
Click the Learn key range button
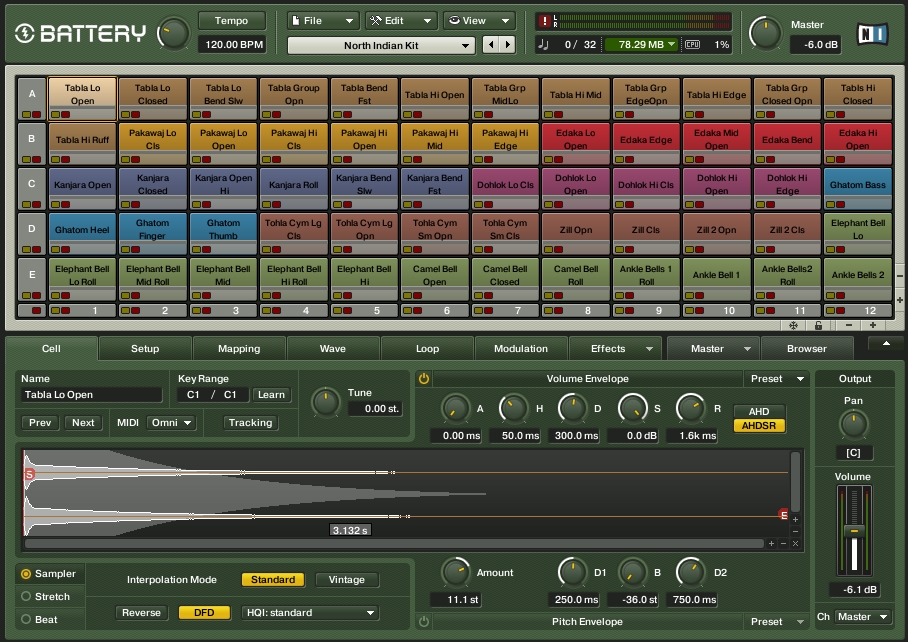pos(271,395)
